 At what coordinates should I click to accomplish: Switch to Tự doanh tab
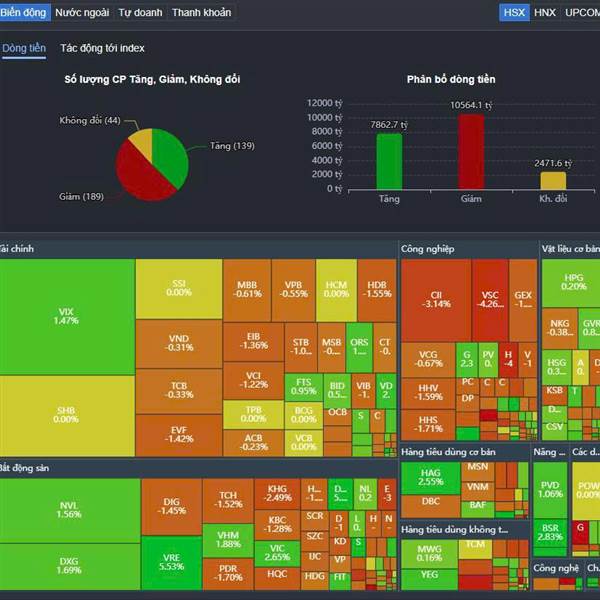pyautogui.click(x=140, y=13)
